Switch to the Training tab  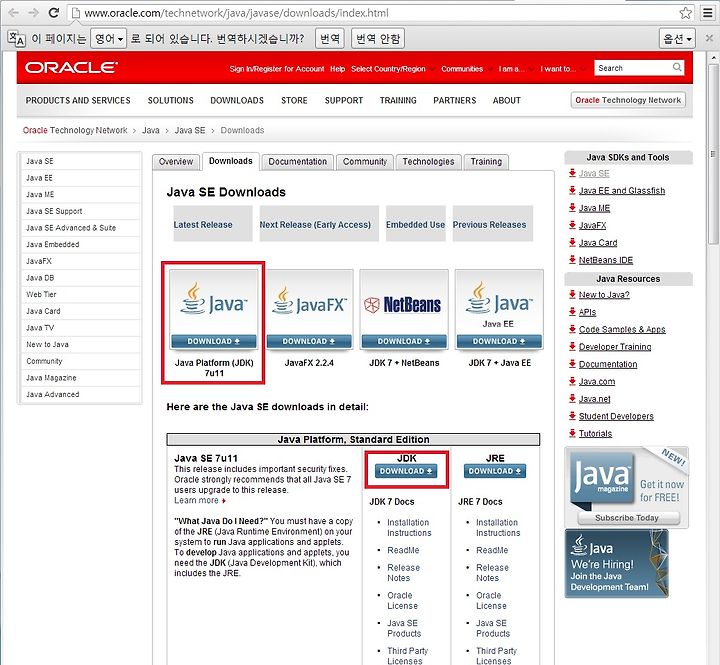pos(486,162)
